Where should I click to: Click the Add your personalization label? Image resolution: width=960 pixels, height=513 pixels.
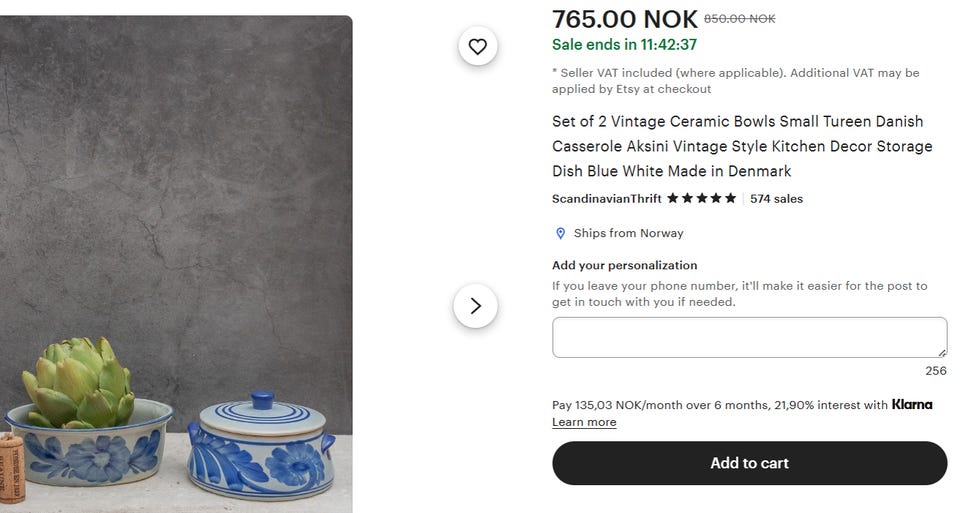click(624, 266)
